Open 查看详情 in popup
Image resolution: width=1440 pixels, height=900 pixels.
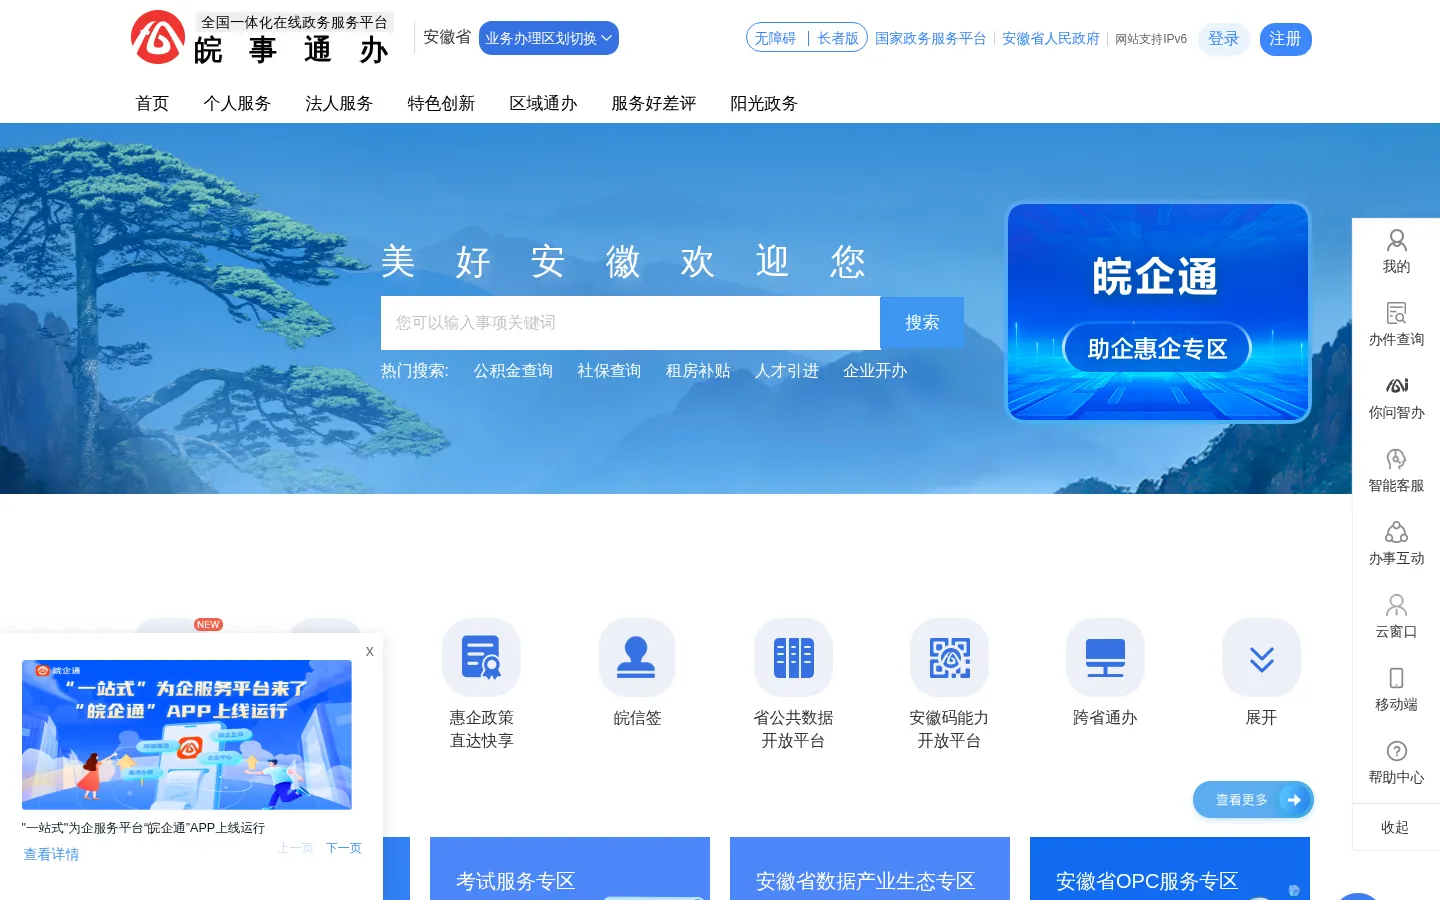tap(51, 854)
